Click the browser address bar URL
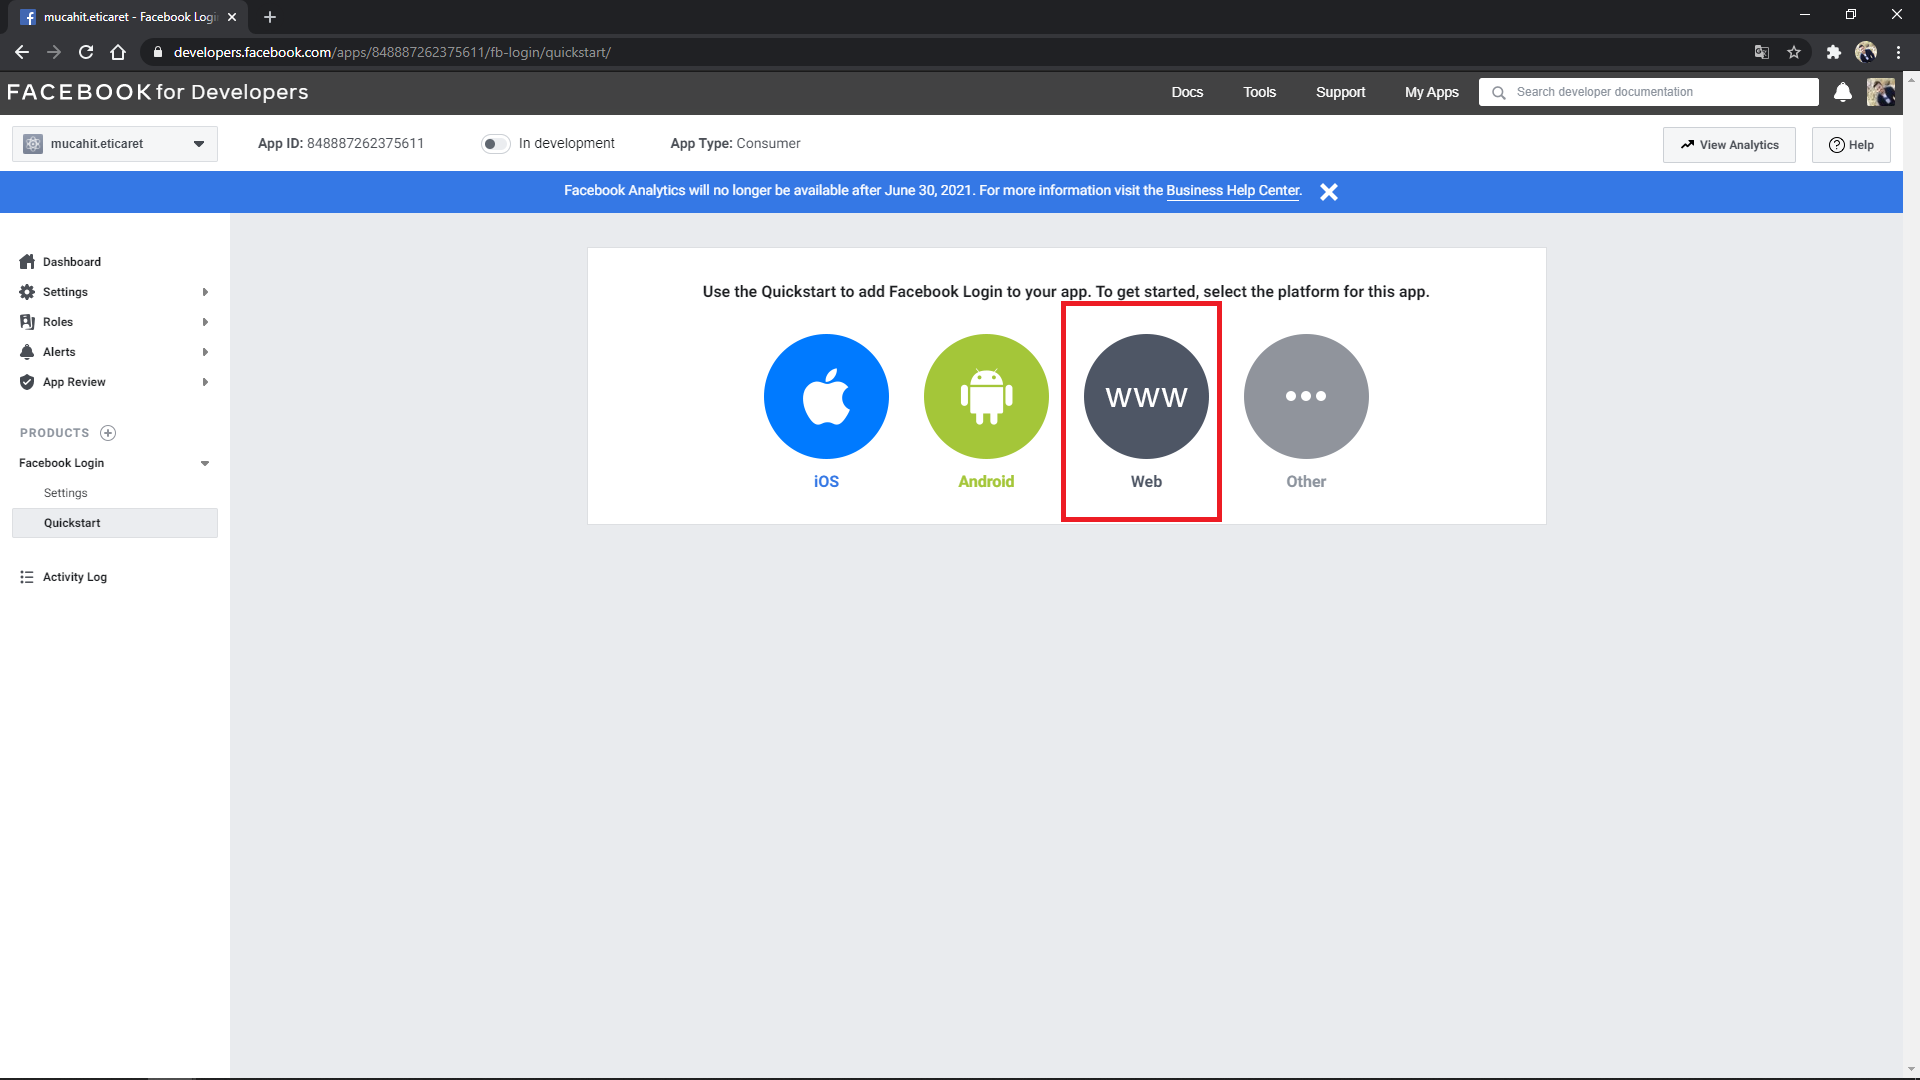Viewport: 1920px width, 1080px height. click(x=392, y=52)
